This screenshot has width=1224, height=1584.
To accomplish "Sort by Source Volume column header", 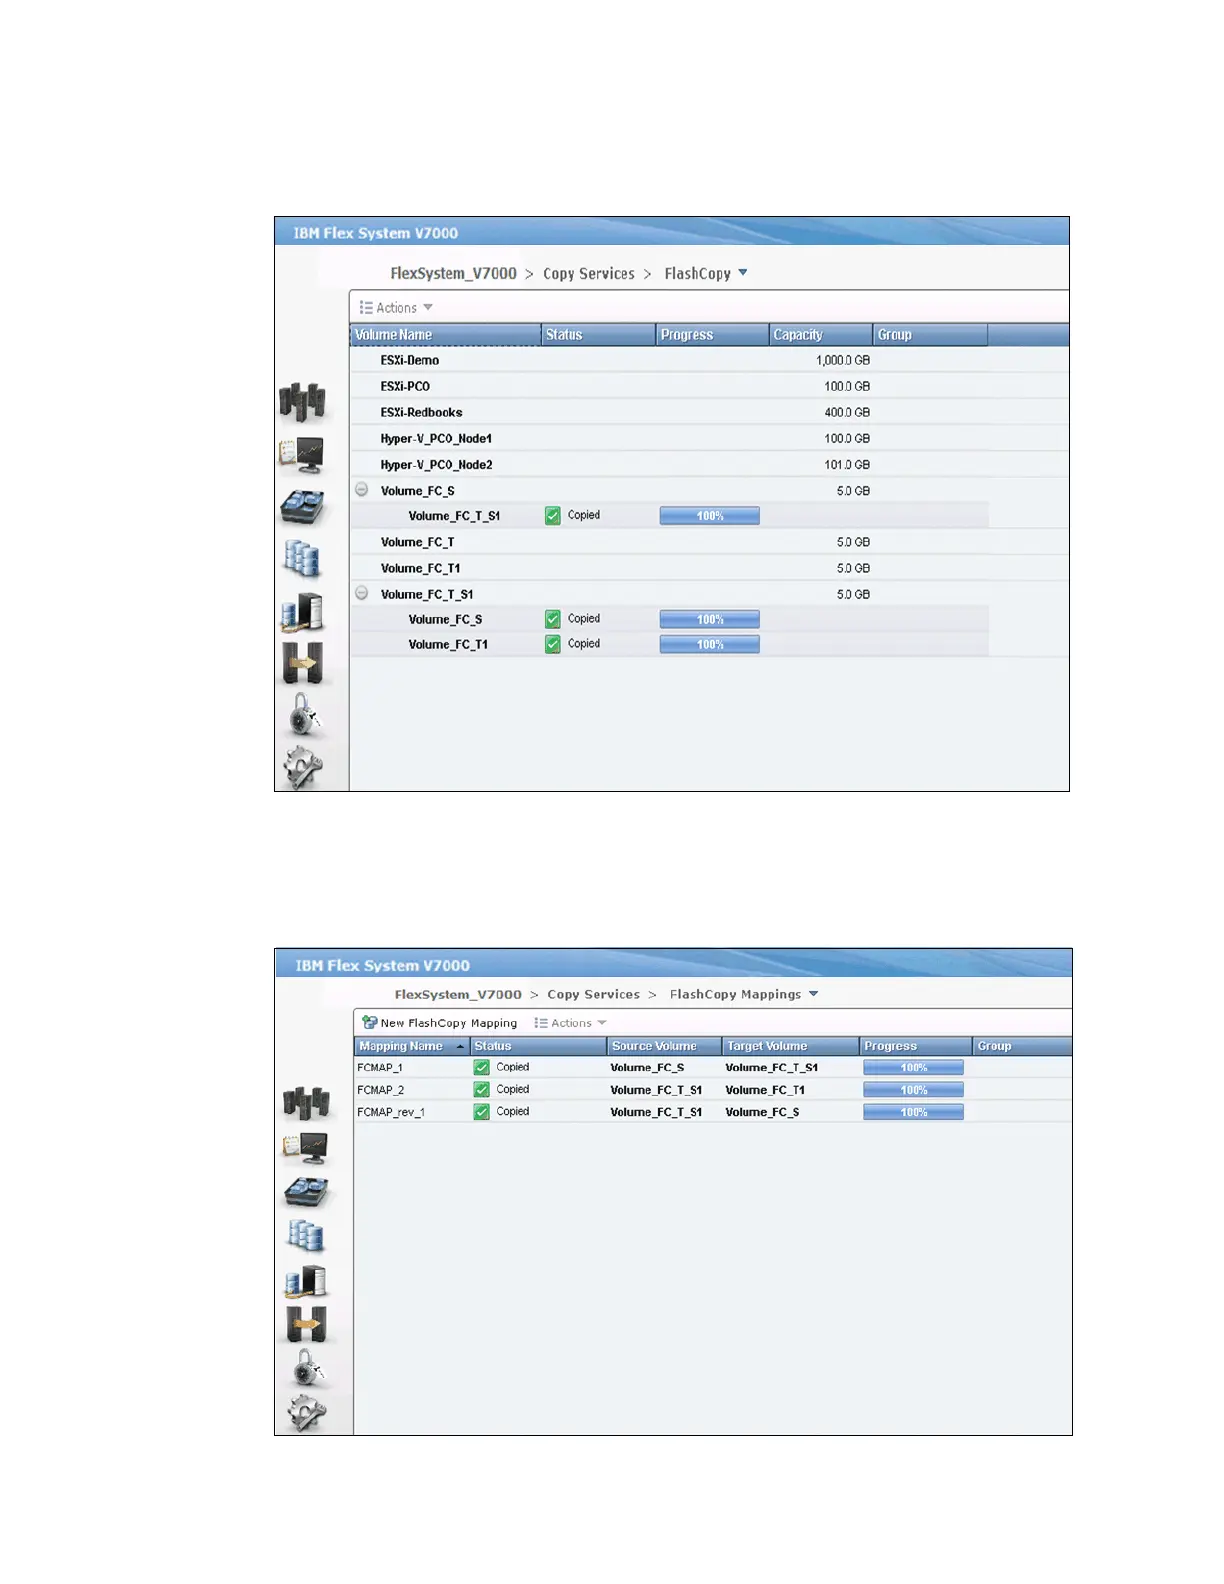I will tap(665, 1046).
